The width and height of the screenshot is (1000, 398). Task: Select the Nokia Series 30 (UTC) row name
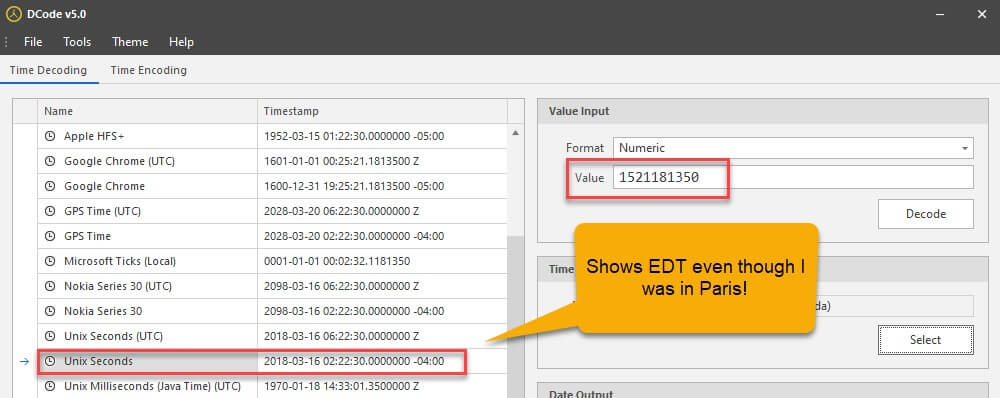click(x=118, y=286)
